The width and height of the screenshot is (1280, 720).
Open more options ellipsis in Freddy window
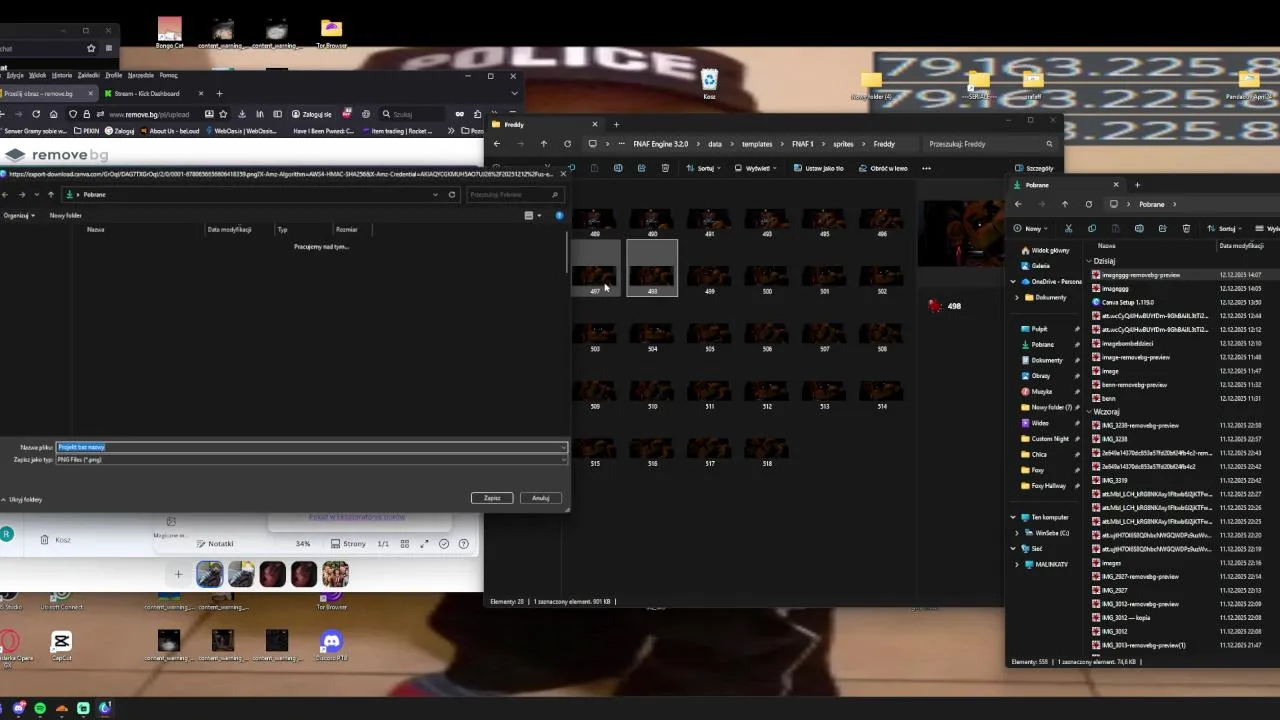tap(926, 168)
